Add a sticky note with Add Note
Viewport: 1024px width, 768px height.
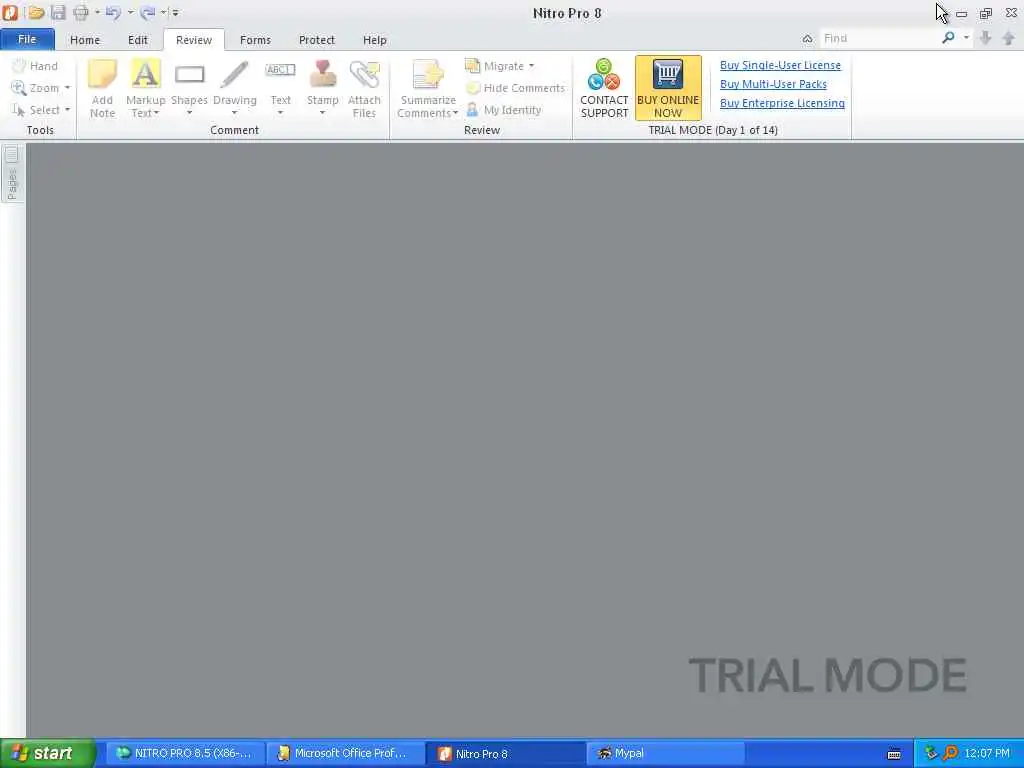[x=103, y=88]
